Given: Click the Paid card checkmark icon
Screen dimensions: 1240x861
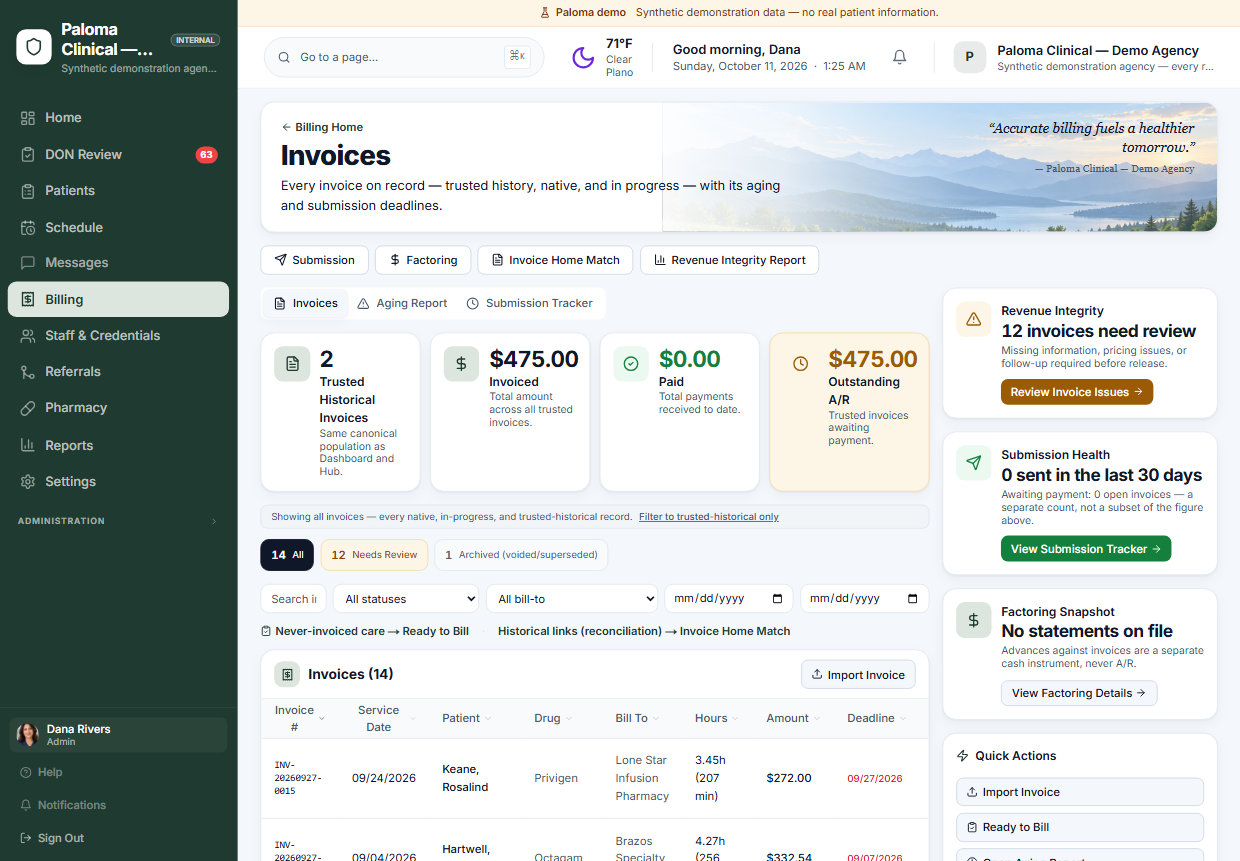Looking at the screenshot, I should (631, 364).
